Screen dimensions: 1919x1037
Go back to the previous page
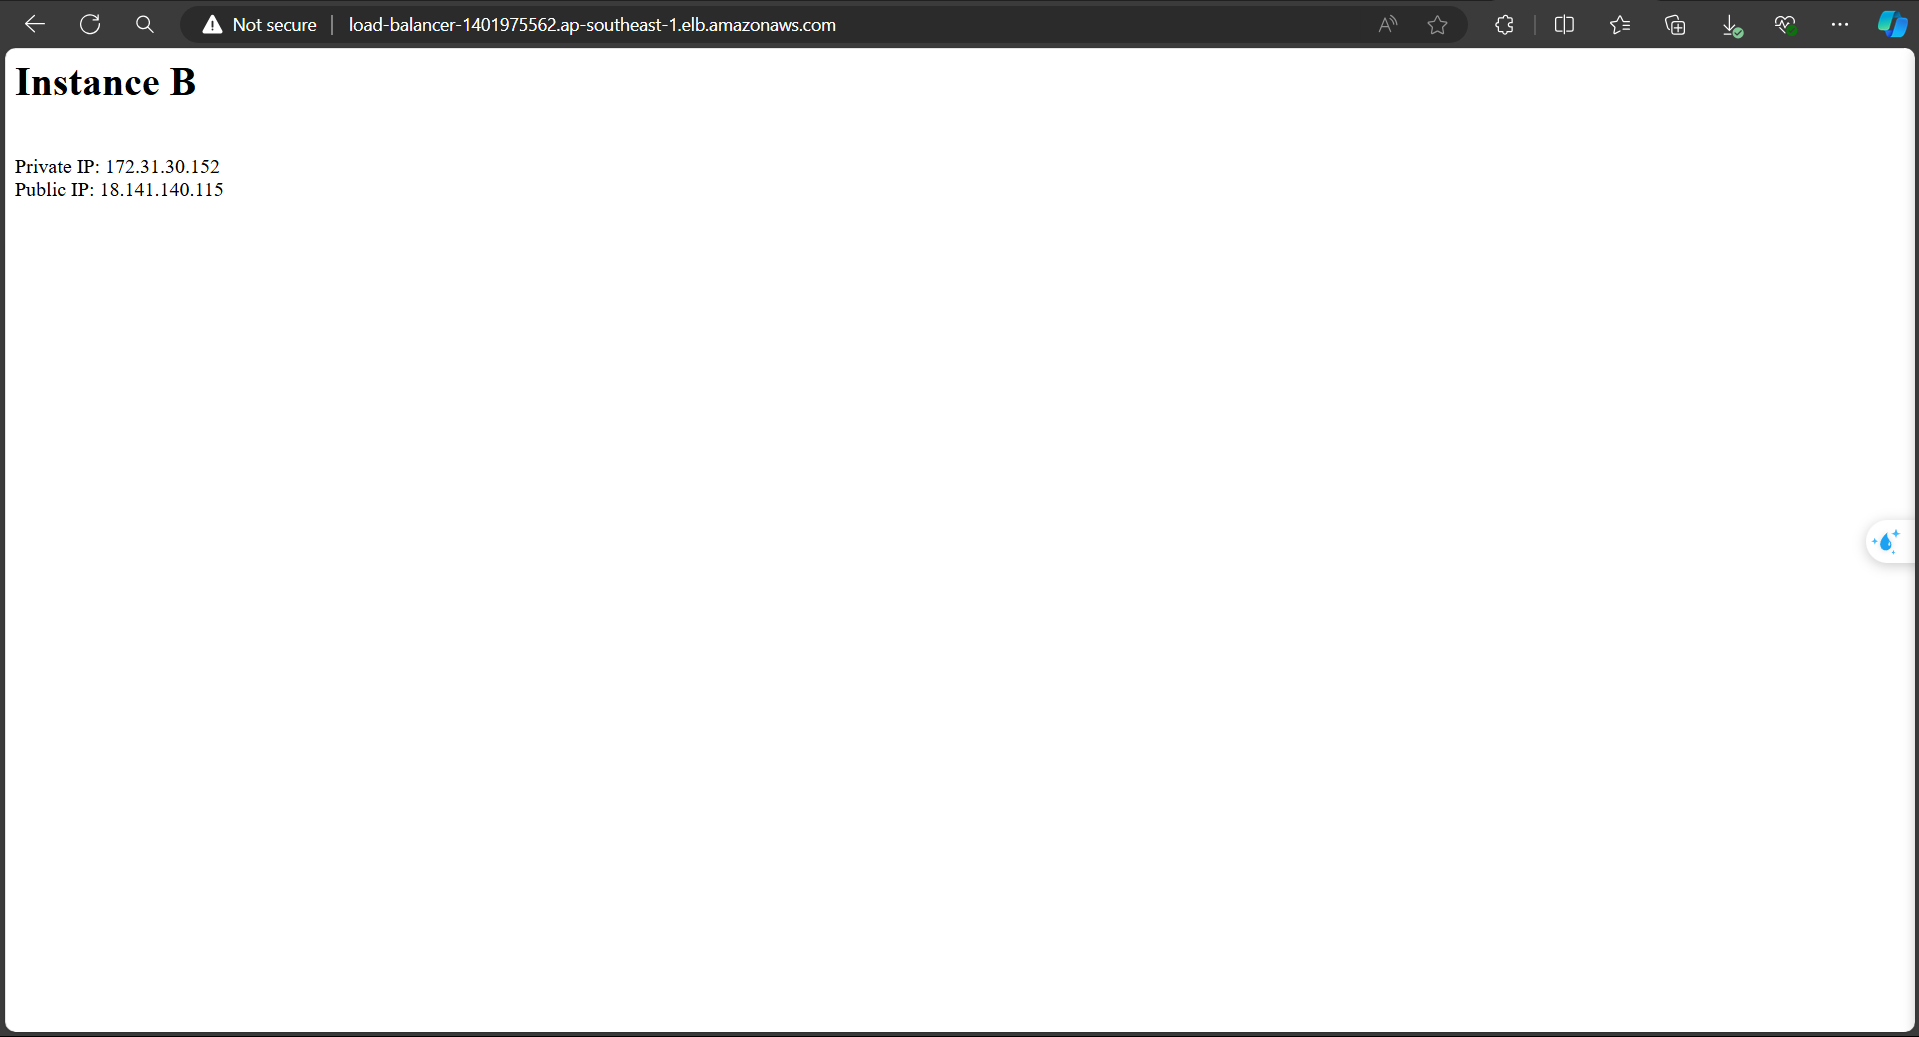35,25
